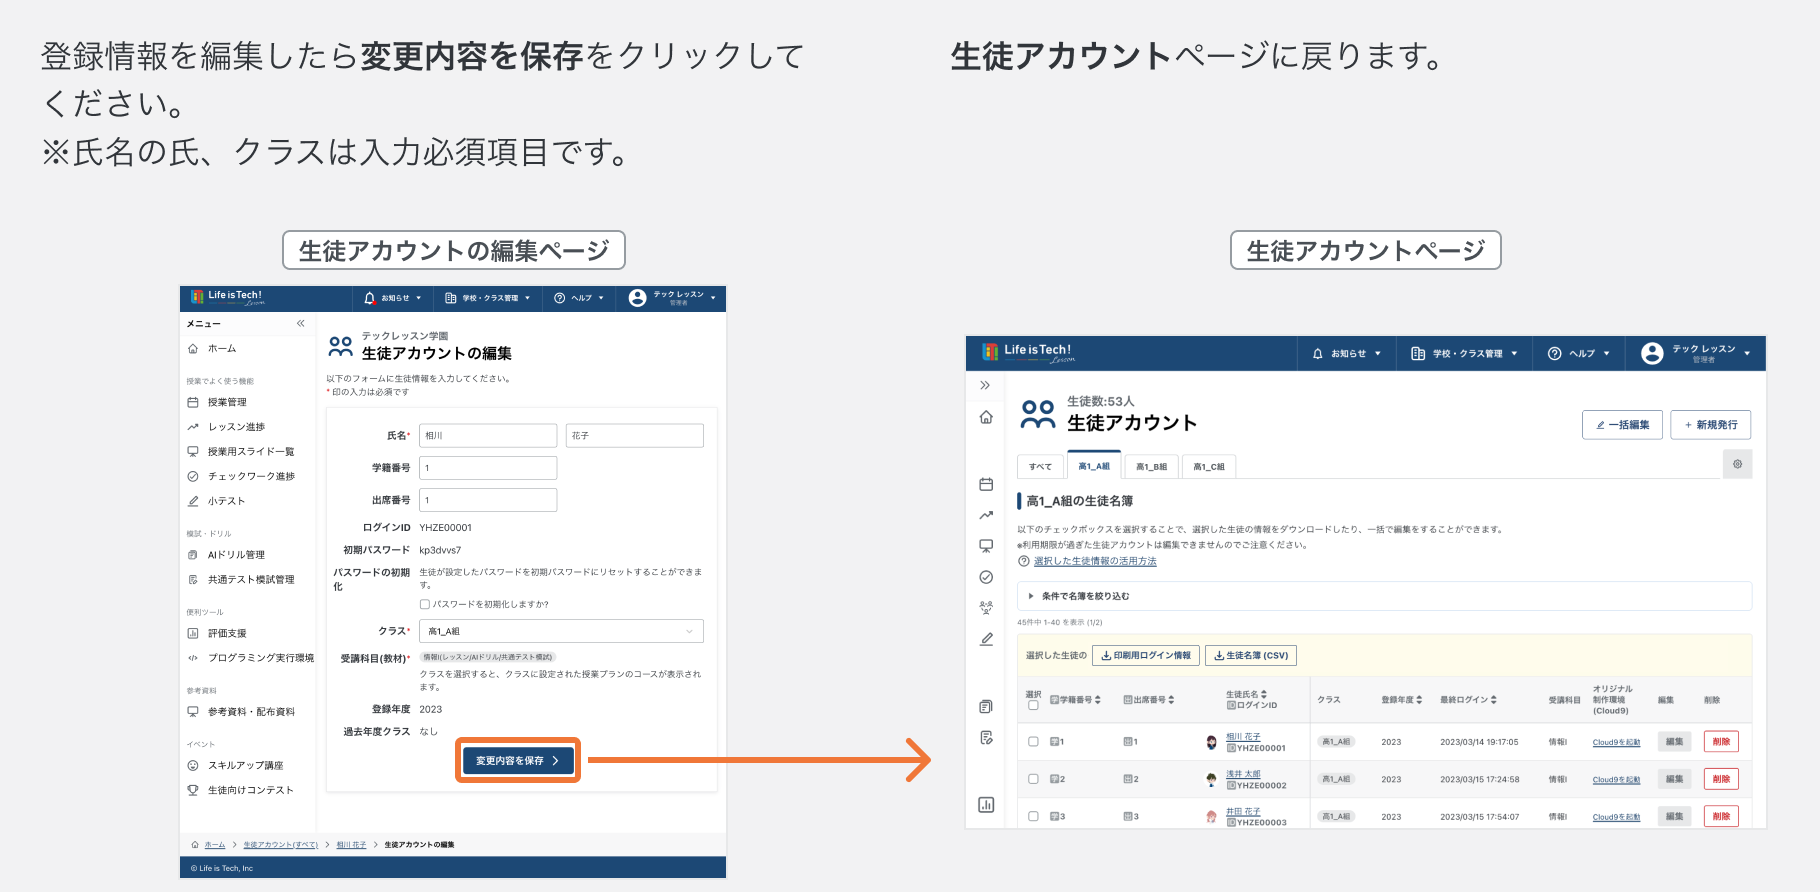
Task: Open student 浅井 太郎 link in table
Action: [x=1243, y=774]
